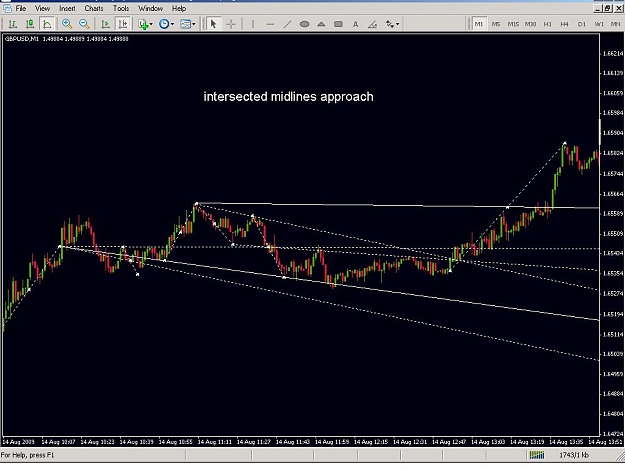This screenshot has height=469, width=625.
Task: Restore down the chart window
Action: coord(607,8)
